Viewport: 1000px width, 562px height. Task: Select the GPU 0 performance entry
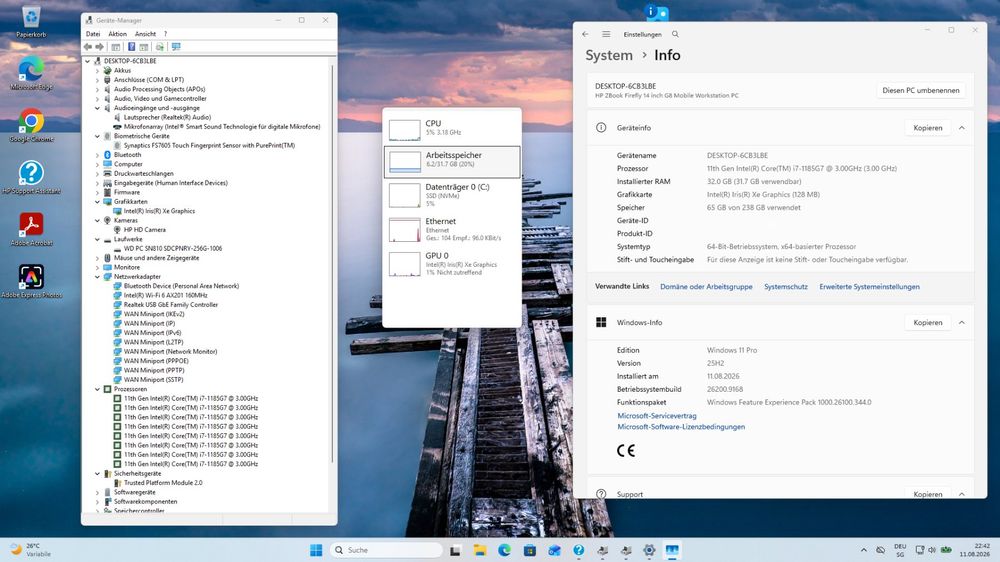tap(452, 263)
